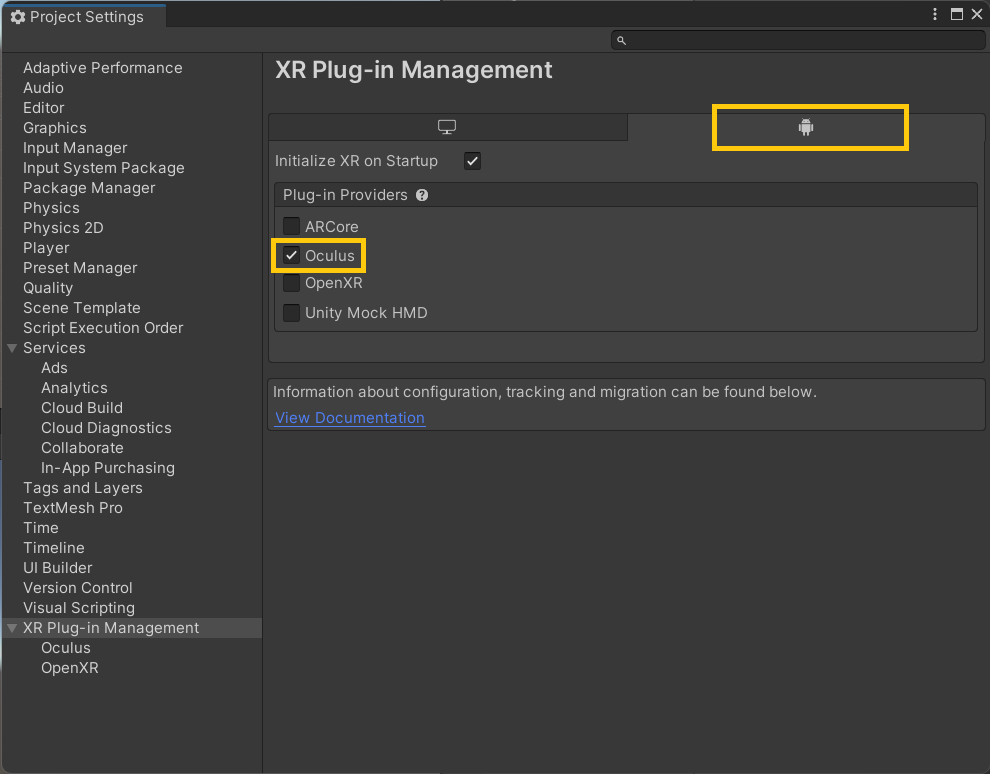This screenshot has height=774, width=990.
Task: Close the Project Settings window
Action: coord(977,14)
